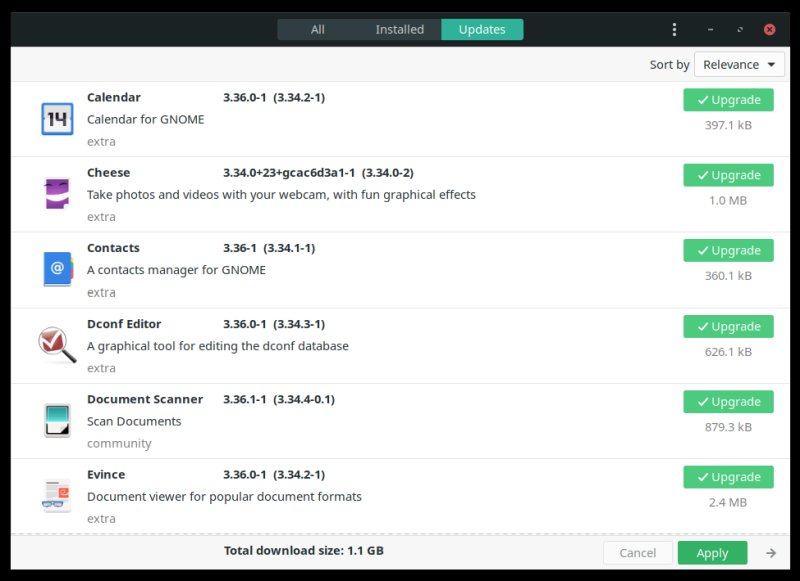Switch to the All tab
Image resolution: width=800 pixels, height=581 pixels.
tap(318, 30)
